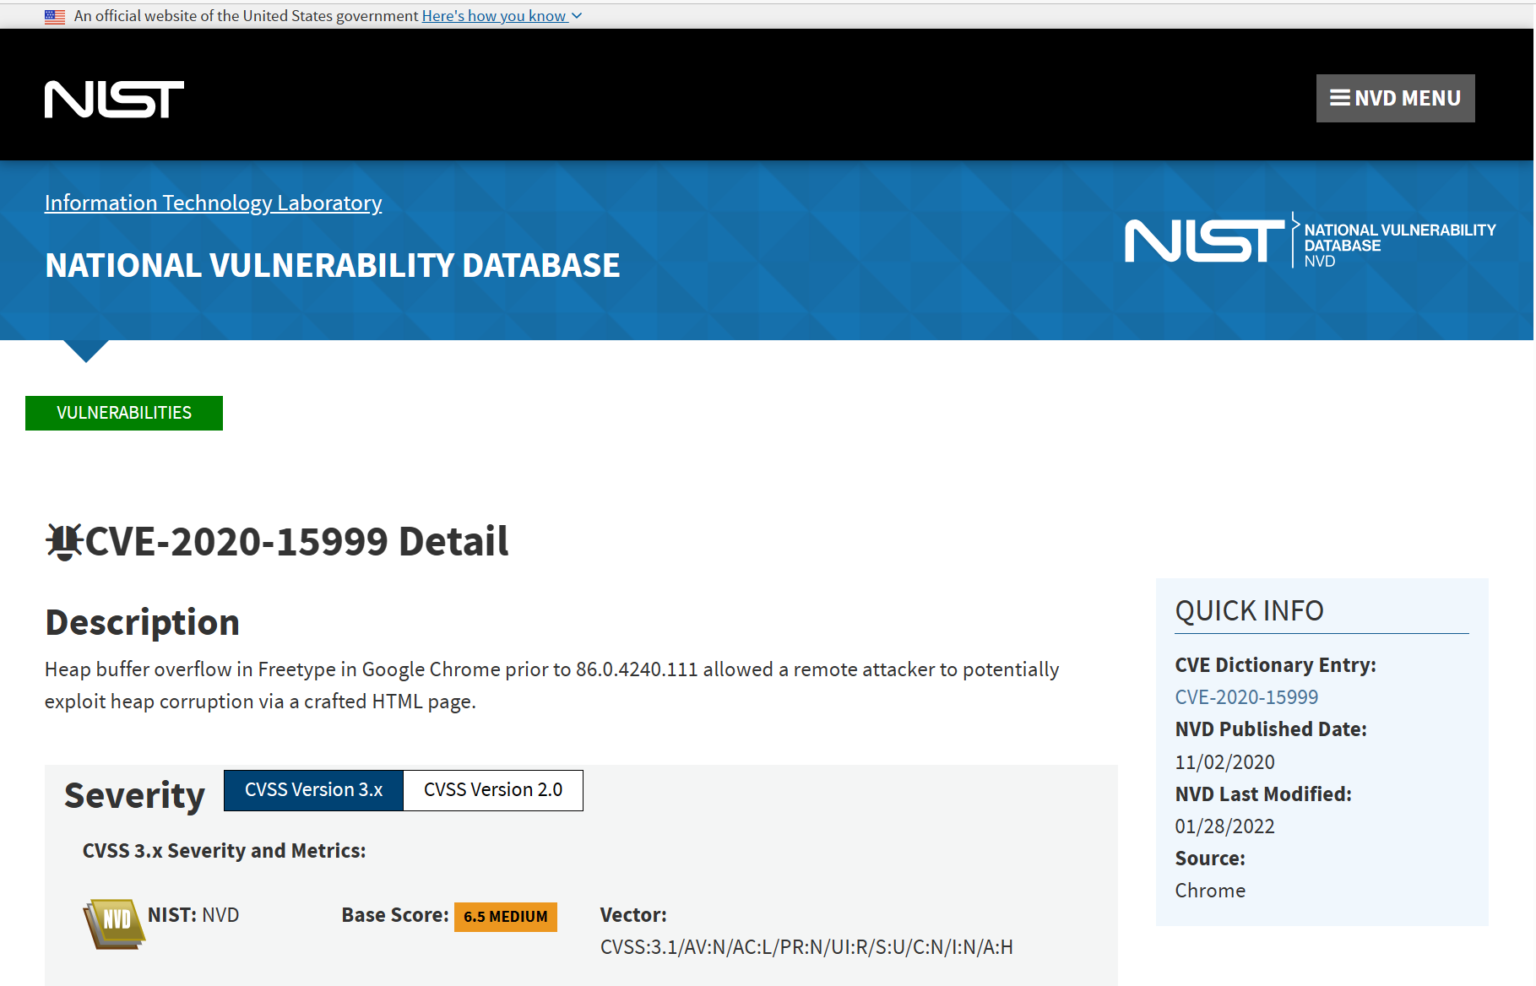This screenshot has width=1536, height=986.
Task: Click the NVD logo in the blue banner
Action: (x=1310, y=240)
